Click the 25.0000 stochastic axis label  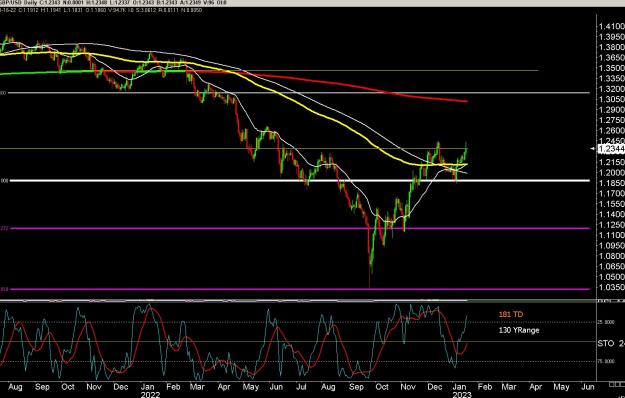point(606,322)
